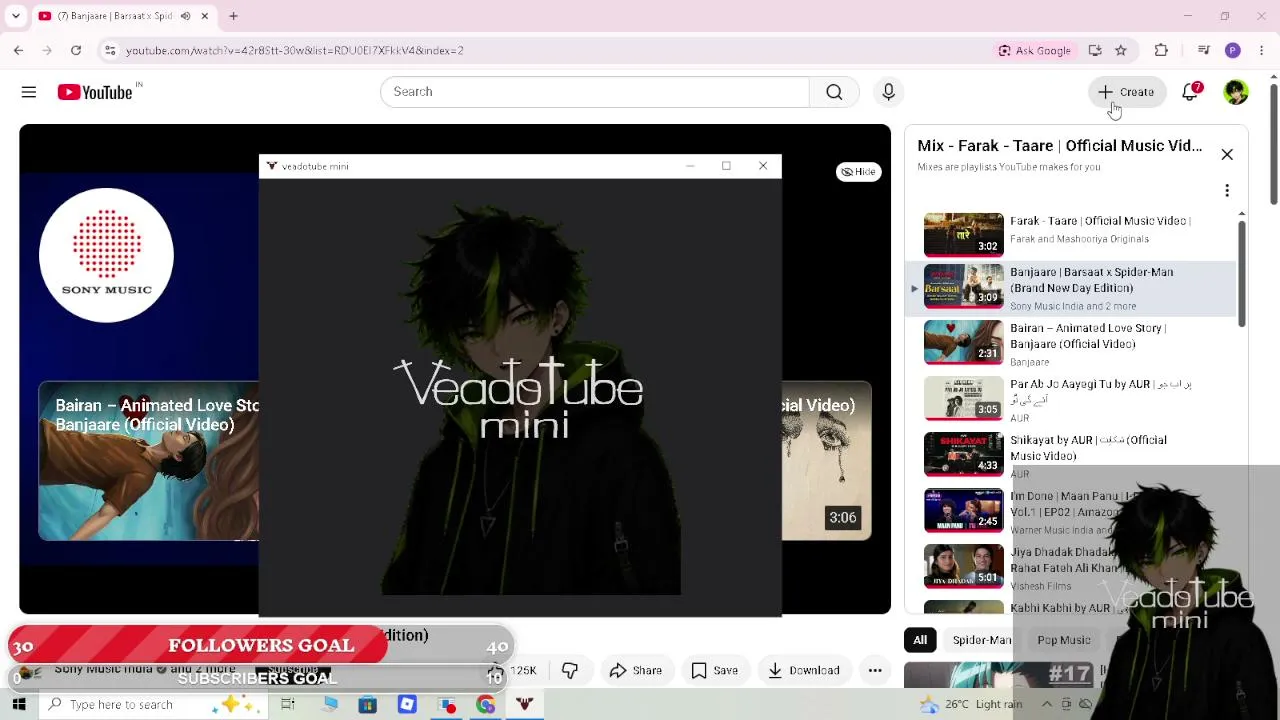Open the weather widget showing Light rain
The height and width of the screenshot is (720, 1280).
tap(971, 704)
